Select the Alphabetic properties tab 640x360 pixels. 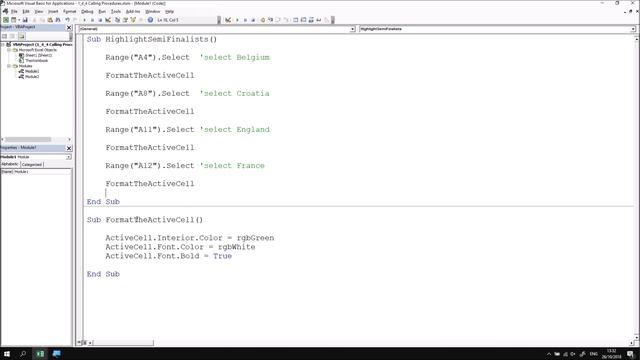10,164
